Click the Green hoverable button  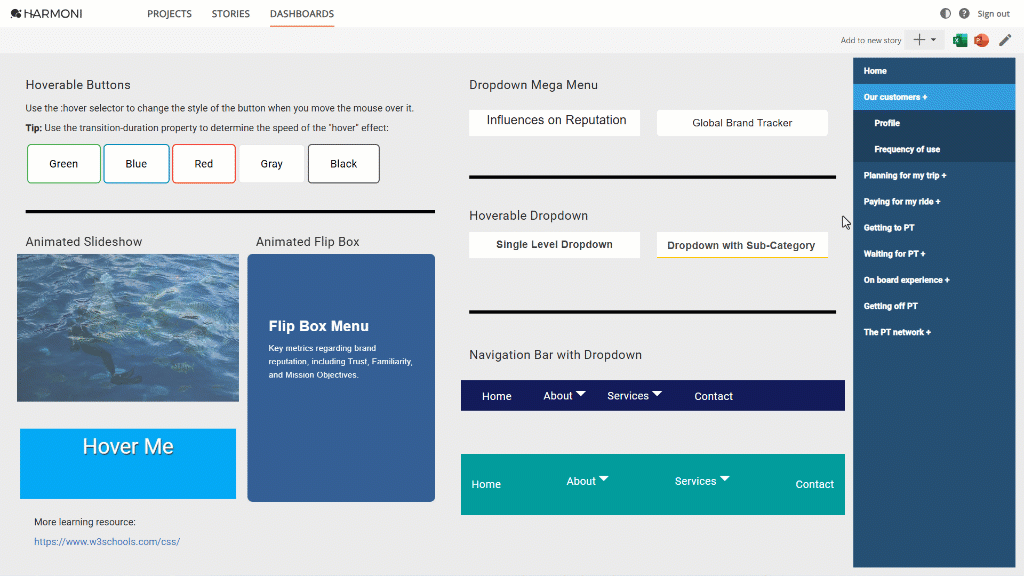tap(64, 164)
